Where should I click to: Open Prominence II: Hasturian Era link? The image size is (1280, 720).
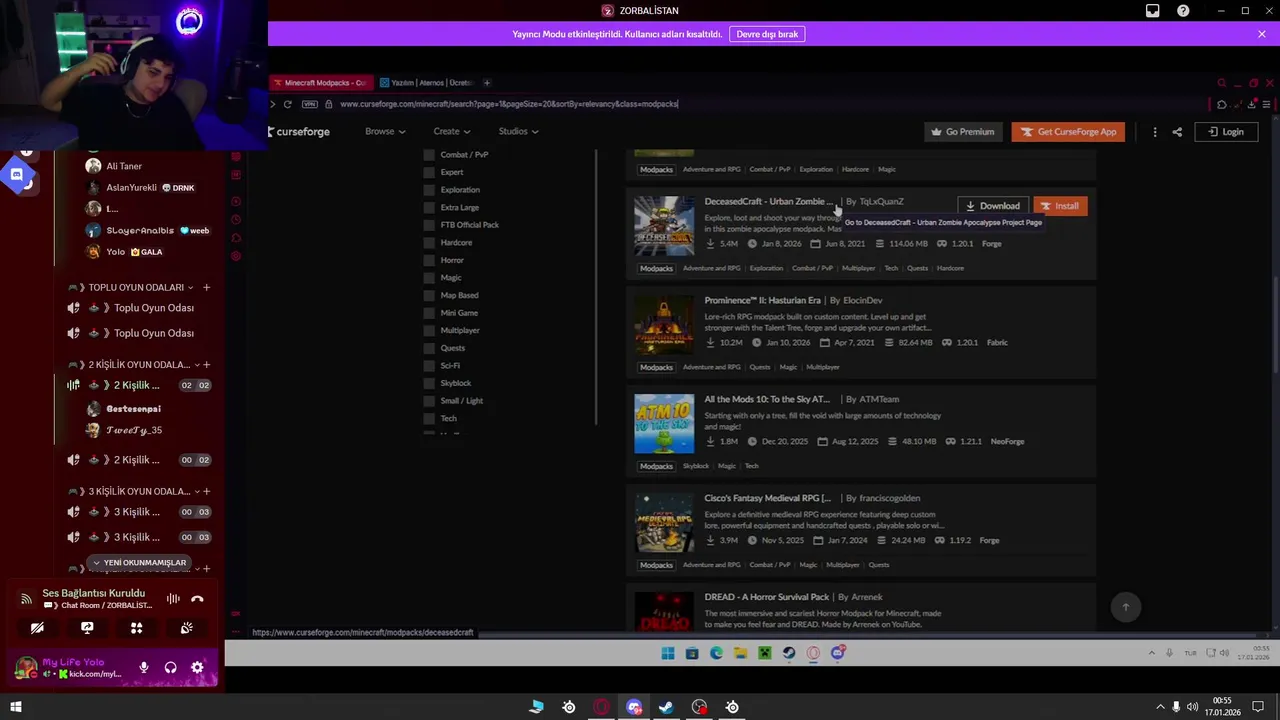tap(762, 300)
